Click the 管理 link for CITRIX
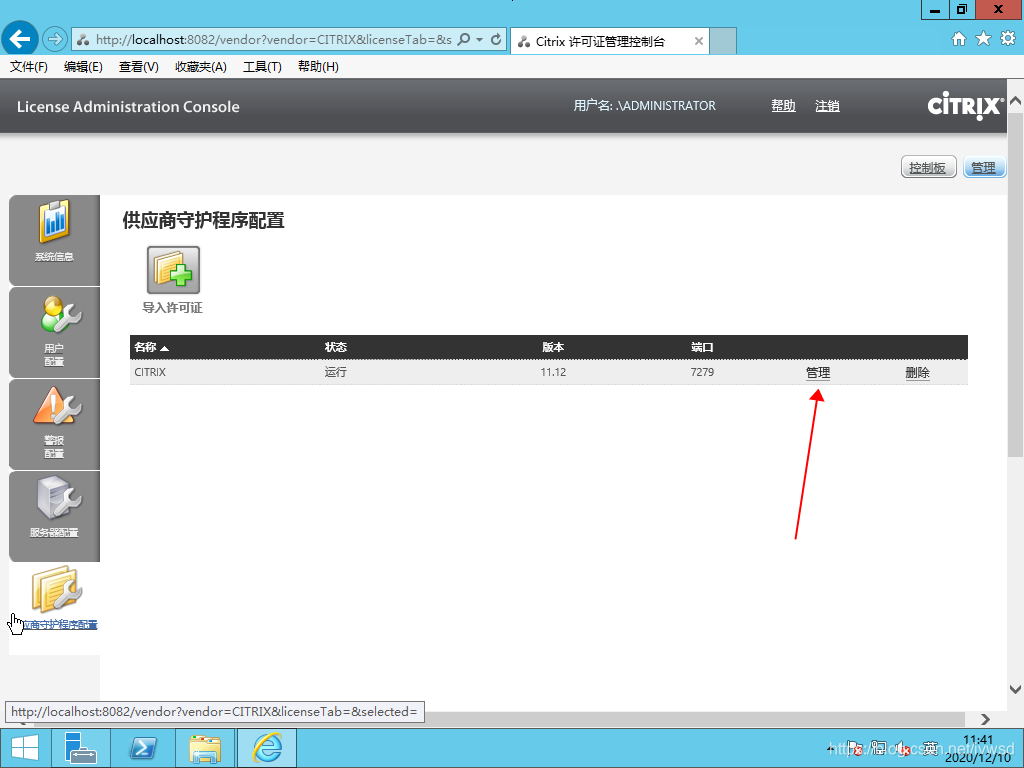Viewport: 1024px width, 768px height. pos(818,373)
